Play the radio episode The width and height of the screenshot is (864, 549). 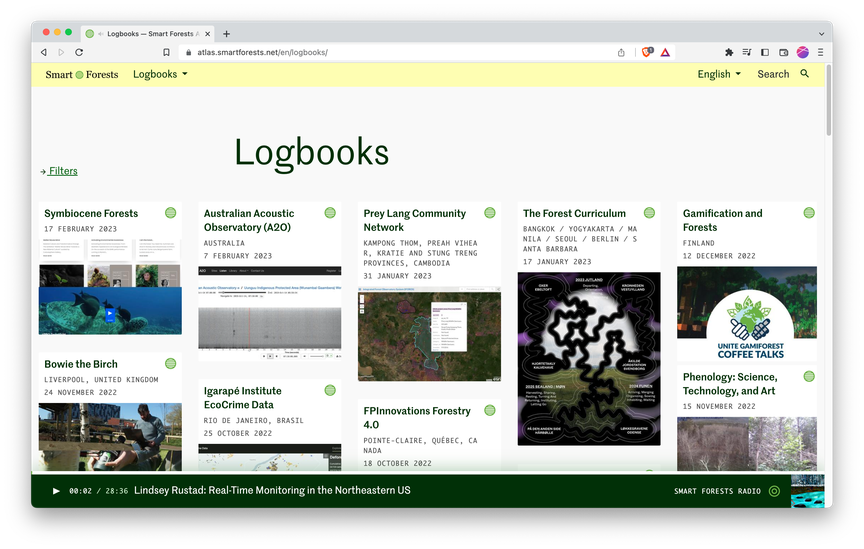pos(56,491)
